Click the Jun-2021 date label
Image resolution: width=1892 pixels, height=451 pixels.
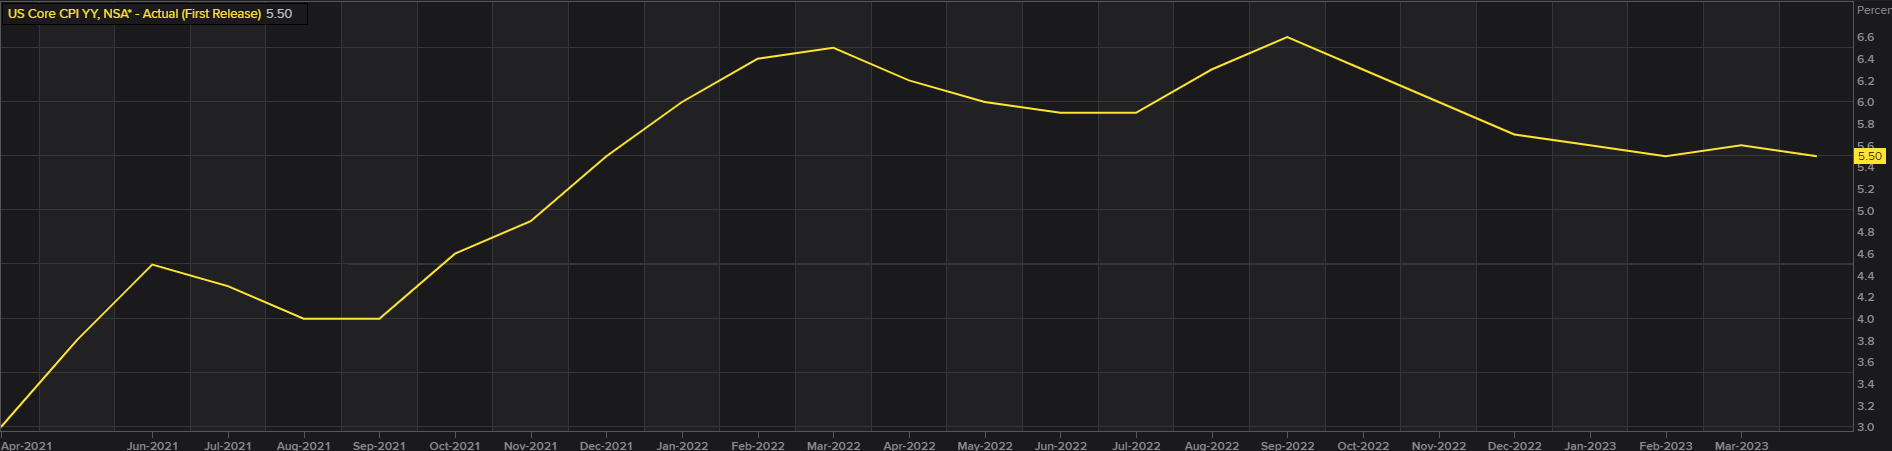(x=152, y=446)
